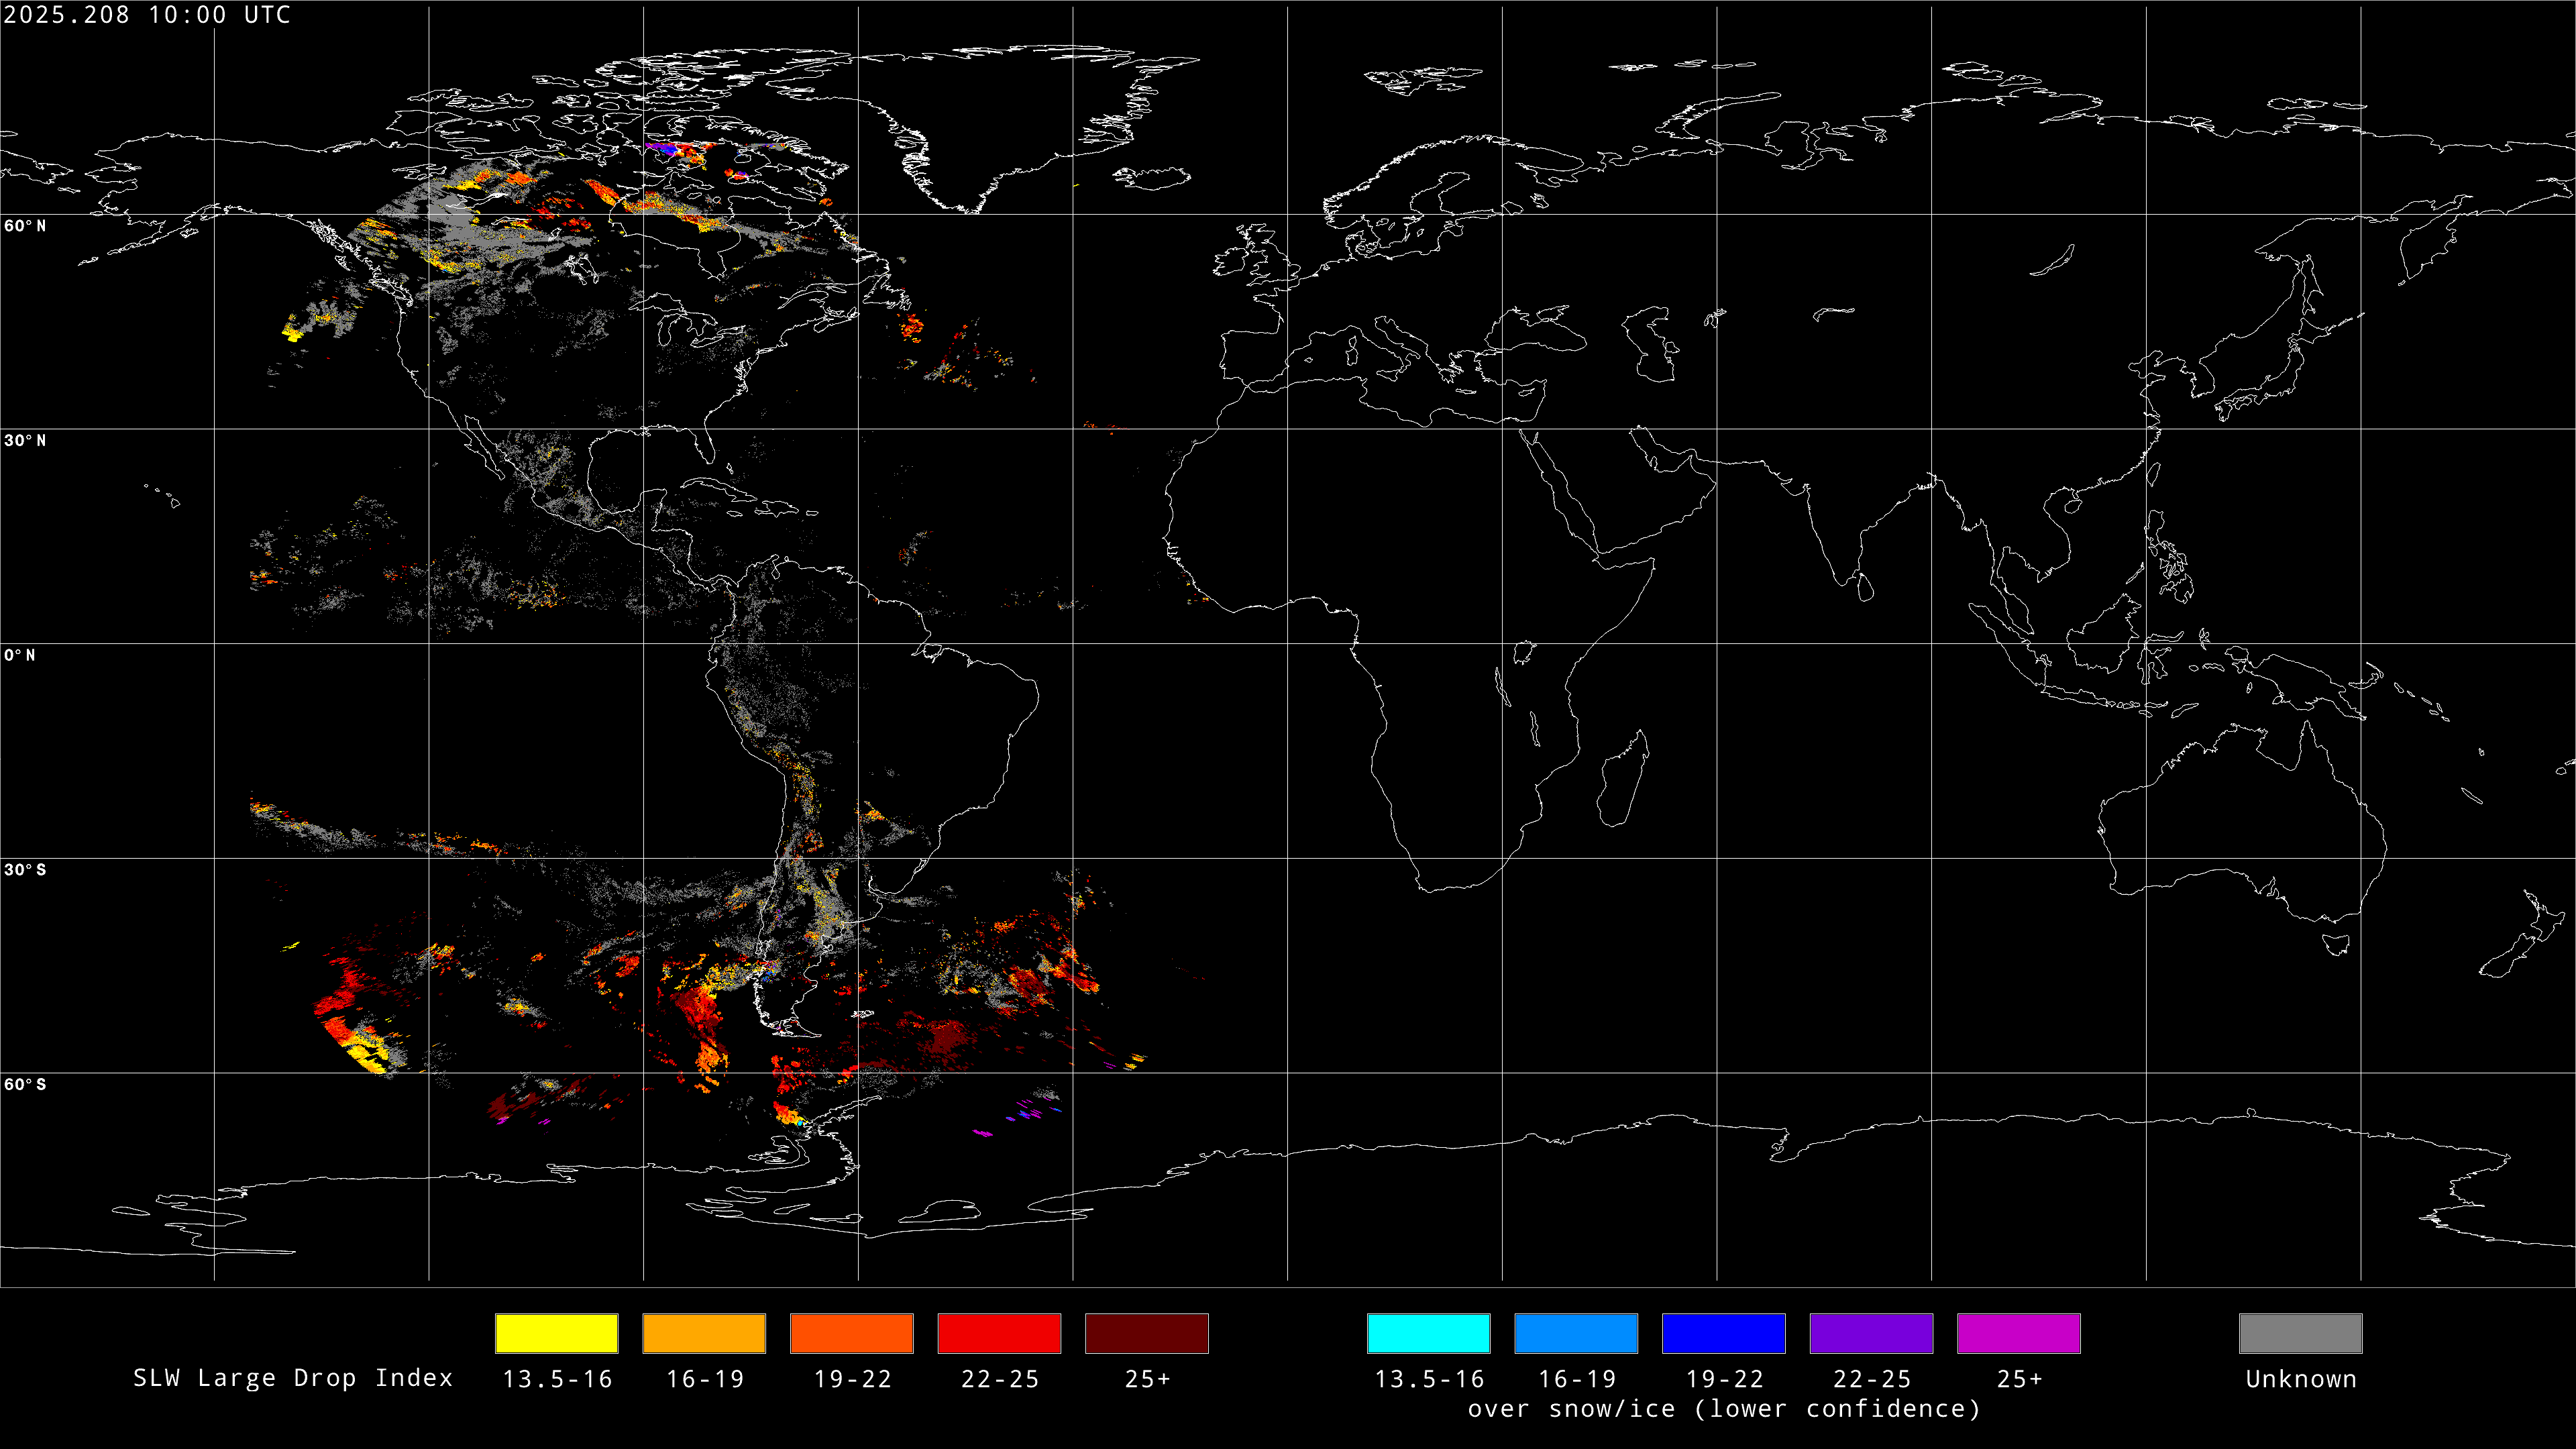This screenshot has height=1449, width=2576.
Task: Click the SLW Large Drop Index label
Action: (293, 1378)
